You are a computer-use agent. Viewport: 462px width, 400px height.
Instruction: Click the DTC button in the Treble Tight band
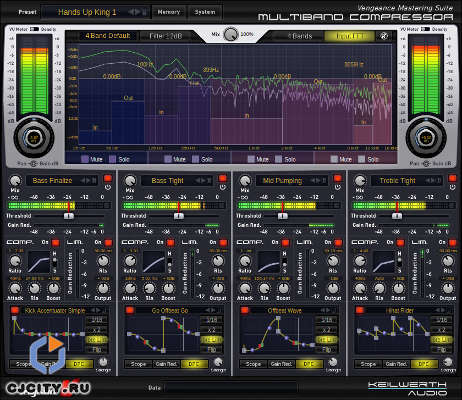coord(424,364)
